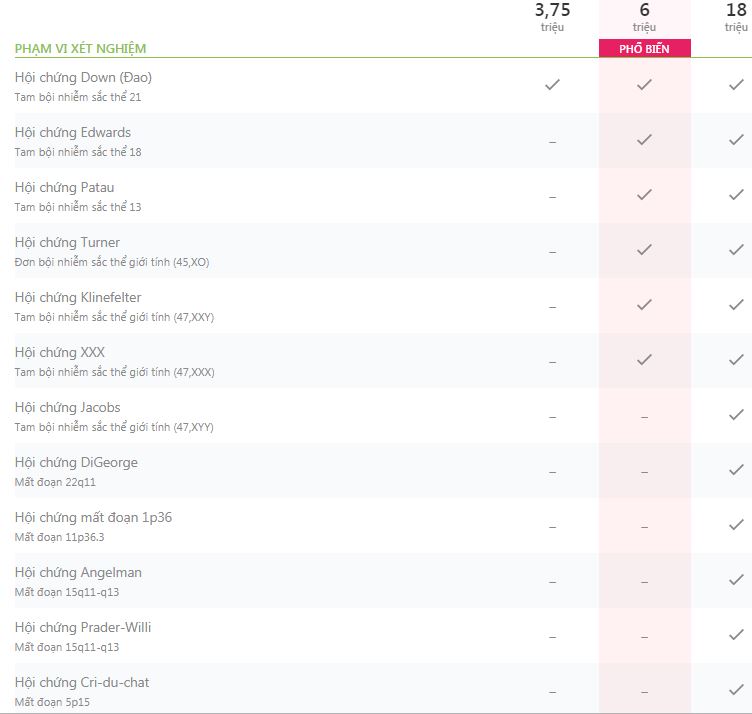752x714 pixels.
Task: Select the 3,75 triệu price header
Action: [x=552, y=17]
